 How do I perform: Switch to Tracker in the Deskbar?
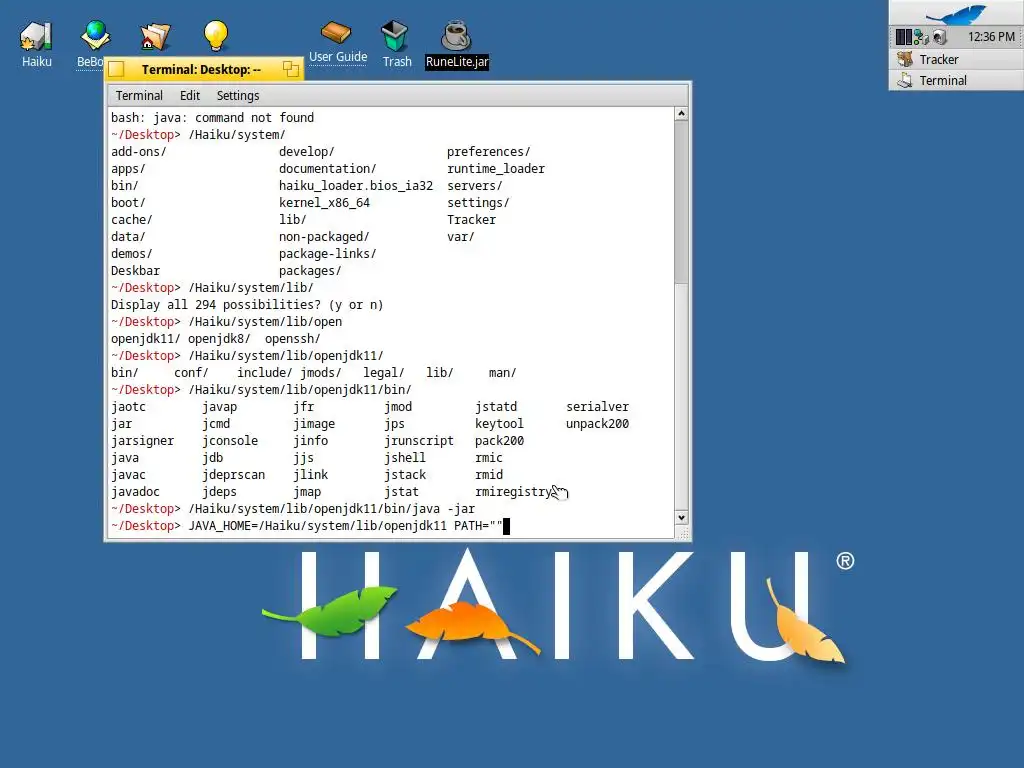956,59
